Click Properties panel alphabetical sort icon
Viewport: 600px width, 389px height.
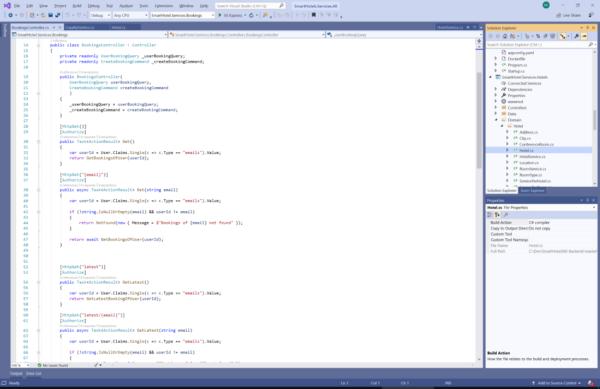(497, 215)
